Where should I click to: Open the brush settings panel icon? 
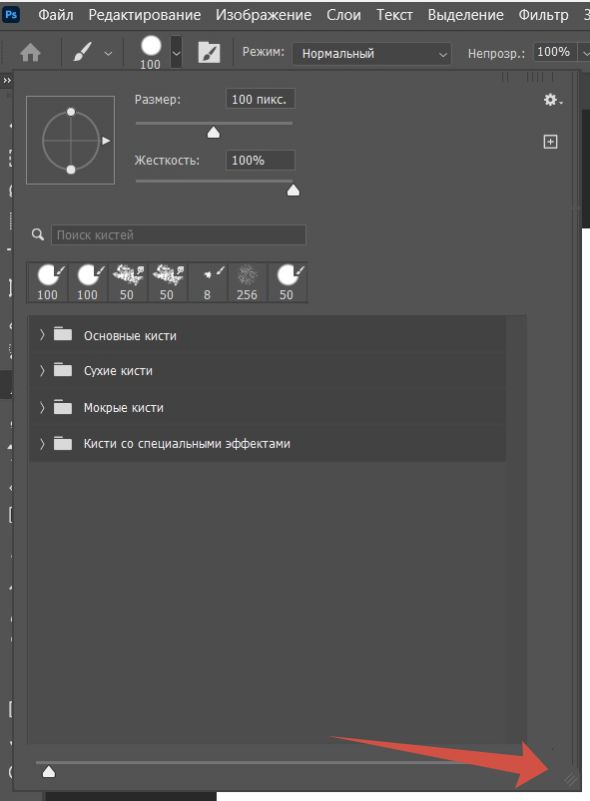pos(209,53)
